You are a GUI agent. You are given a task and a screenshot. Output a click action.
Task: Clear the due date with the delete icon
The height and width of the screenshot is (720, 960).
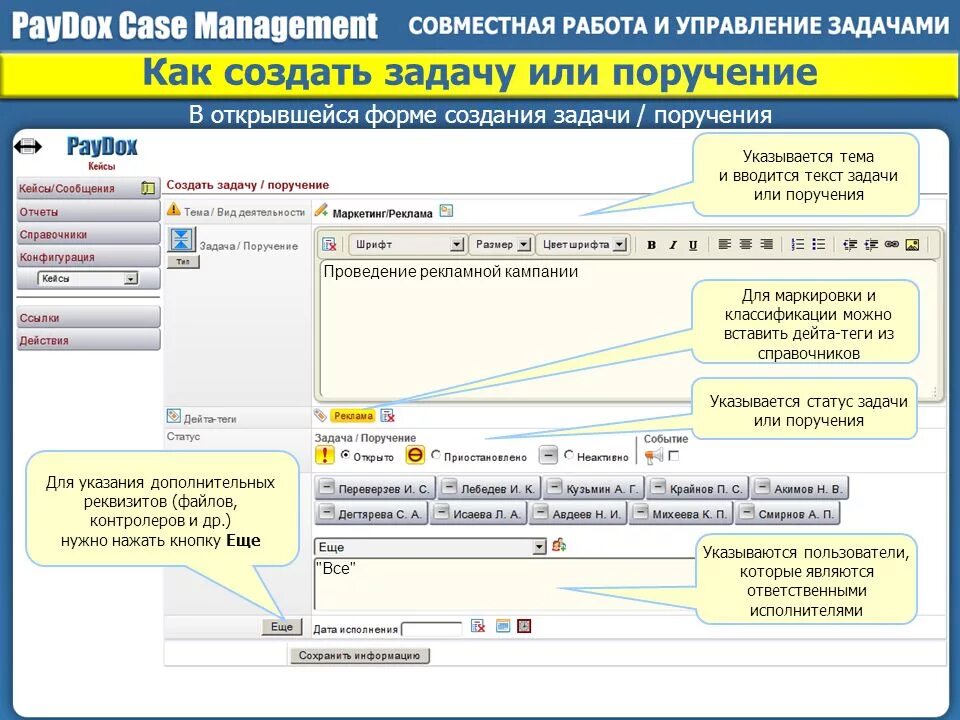click(478, 626)
